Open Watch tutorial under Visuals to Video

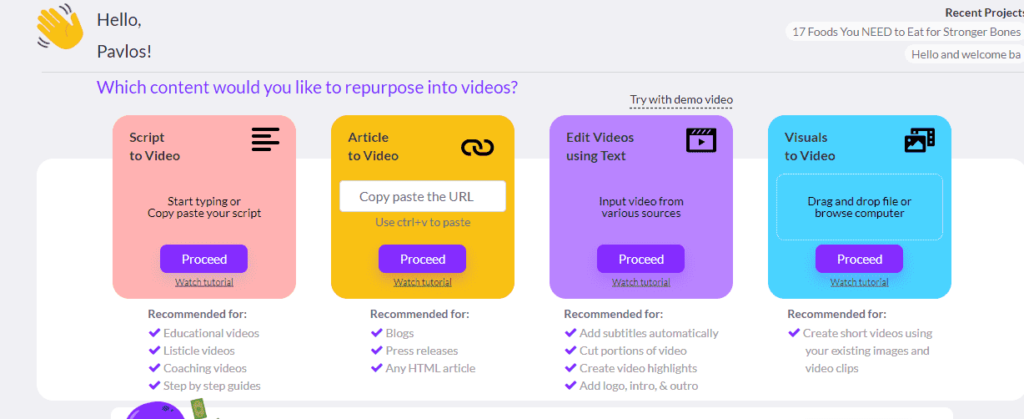(859, 282)
